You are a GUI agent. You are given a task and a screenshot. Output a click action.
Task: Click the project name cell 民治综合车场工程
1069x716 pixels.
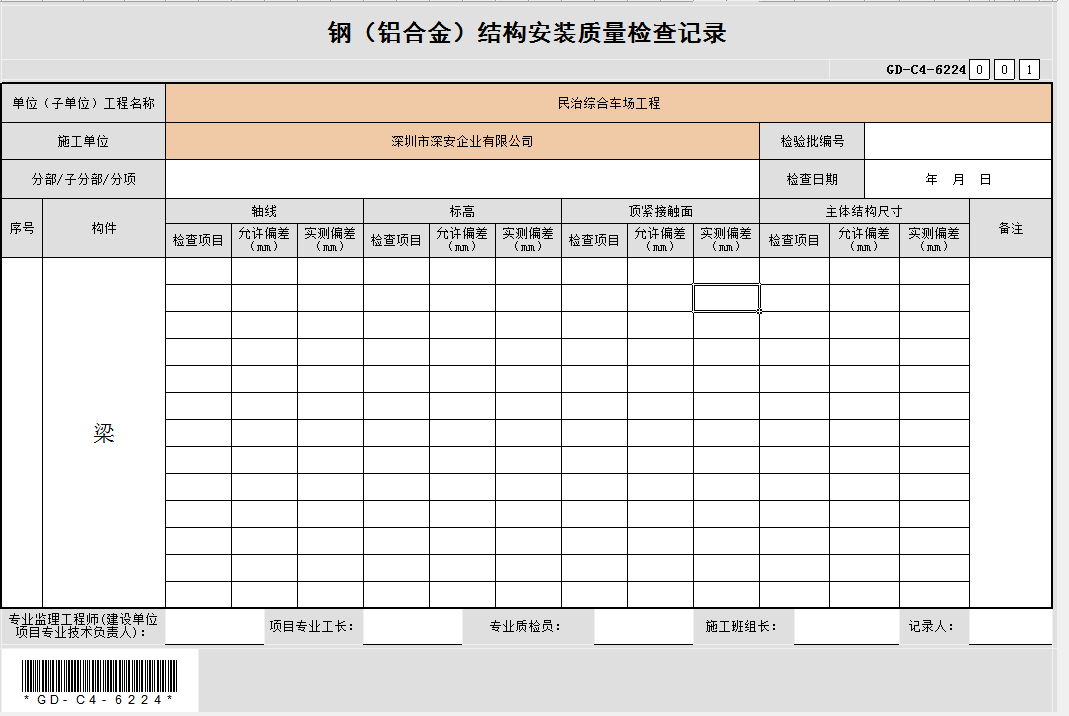[x=608, y=103]
